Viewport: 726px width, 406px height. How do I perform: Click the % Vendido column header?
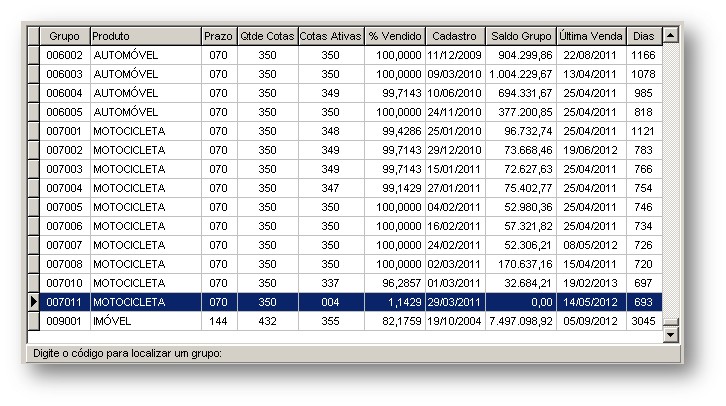[x=394, y=36]
